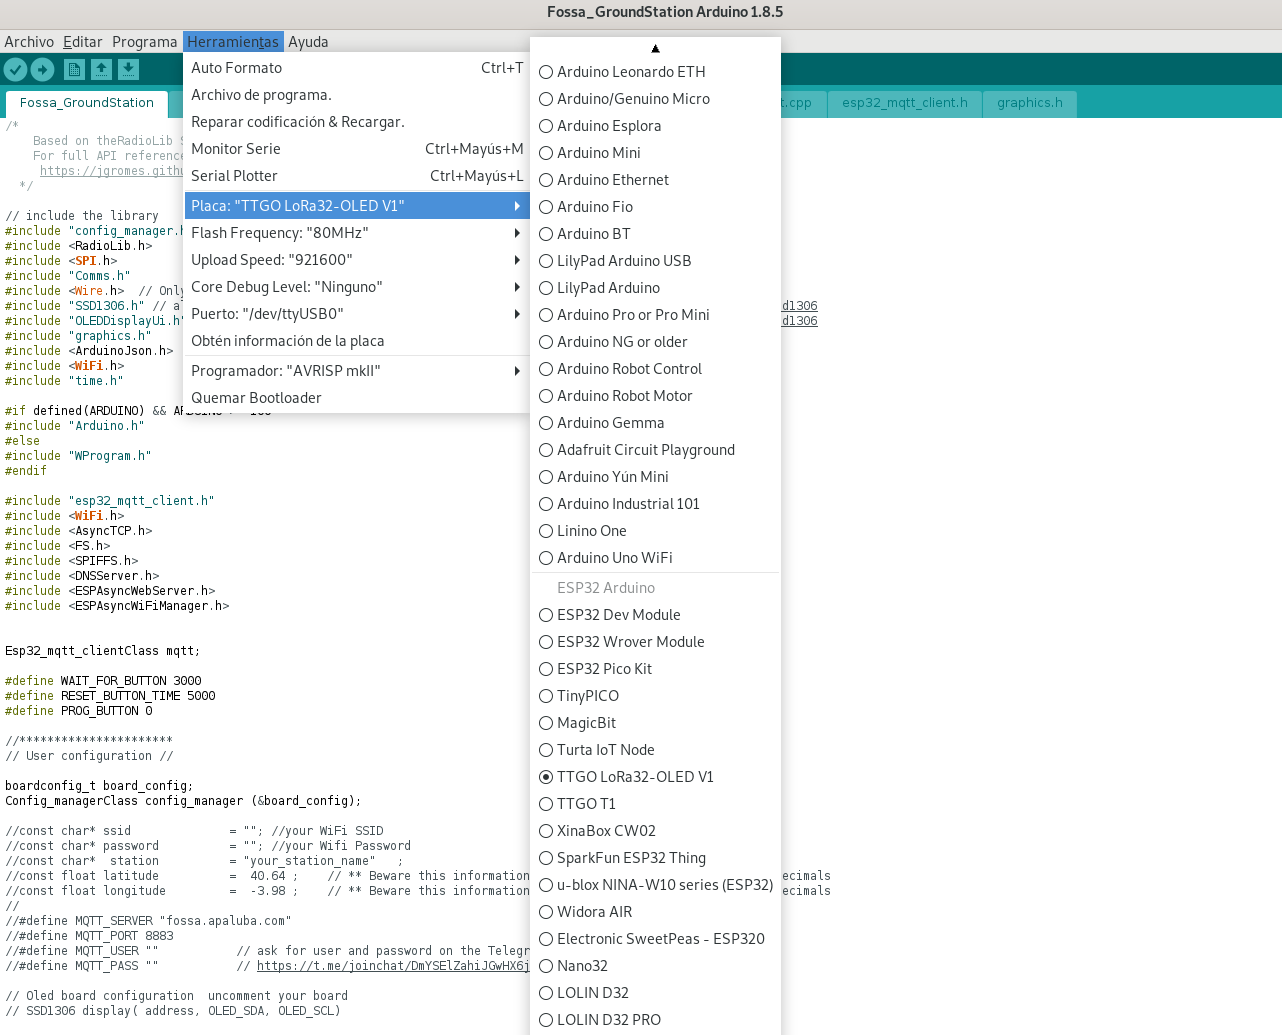Choose Arduino Industrial 101 board
This screenshot has width=1282, height=1035.
click(x=655, y=504)
